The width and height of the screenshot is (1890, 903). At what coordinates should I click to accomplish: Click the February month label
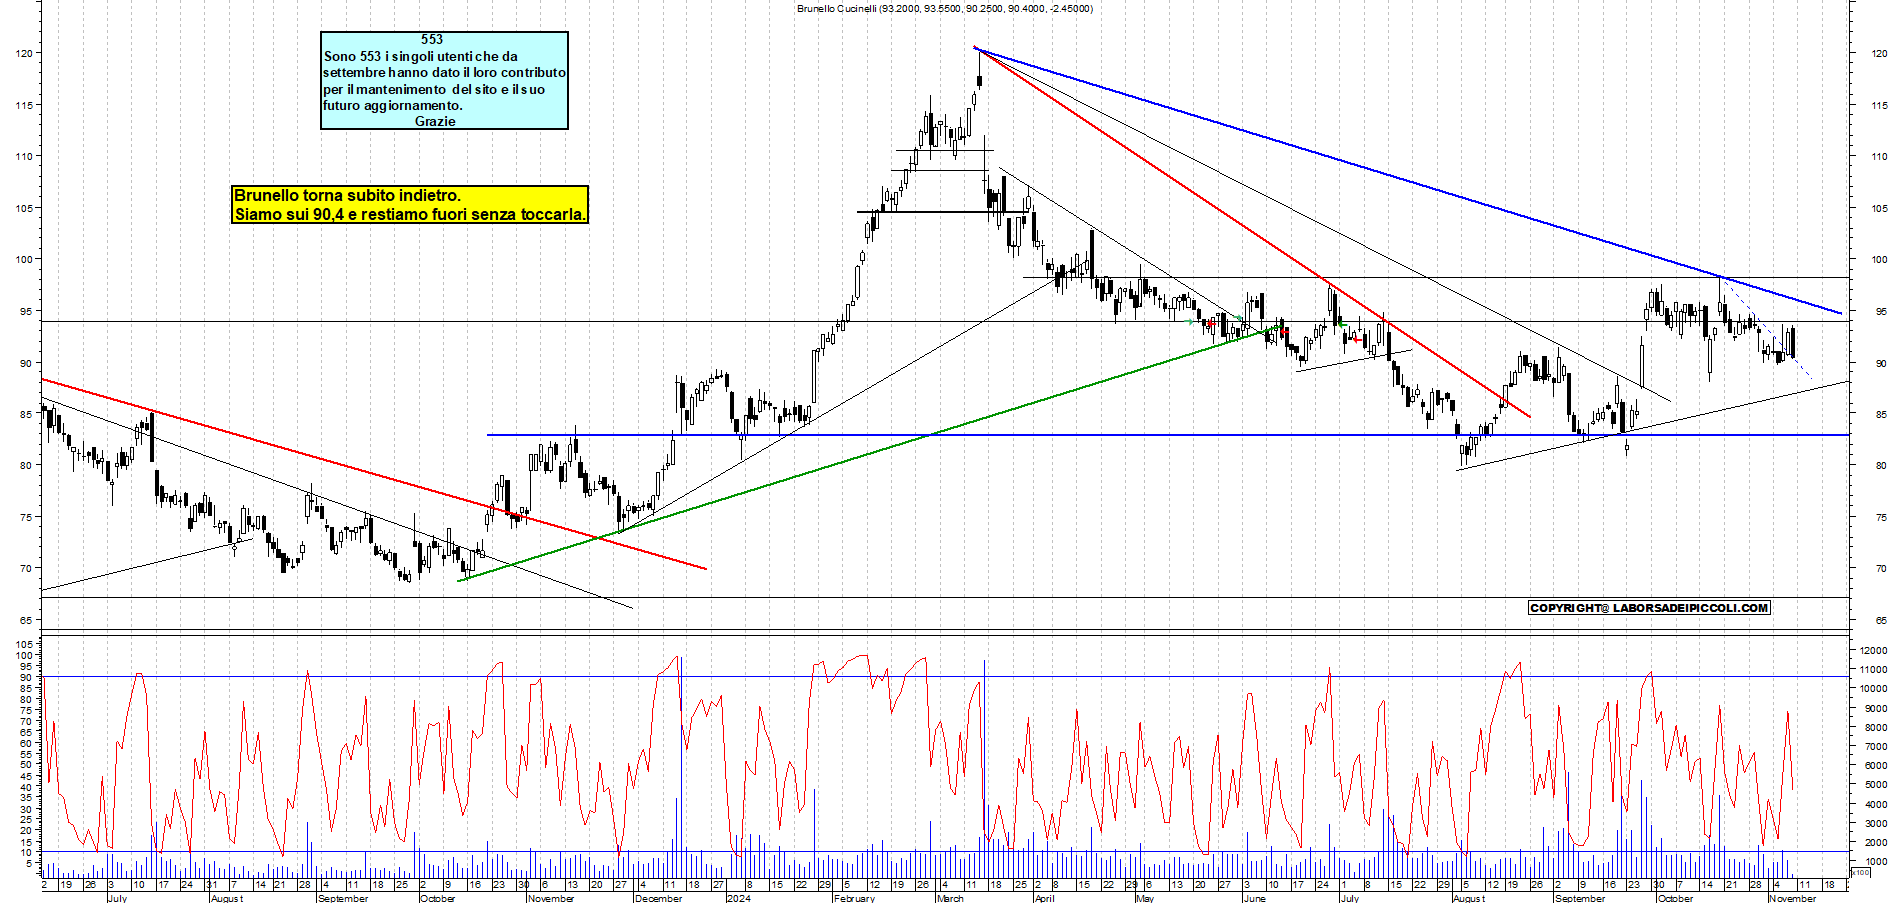tap(855, 898)
